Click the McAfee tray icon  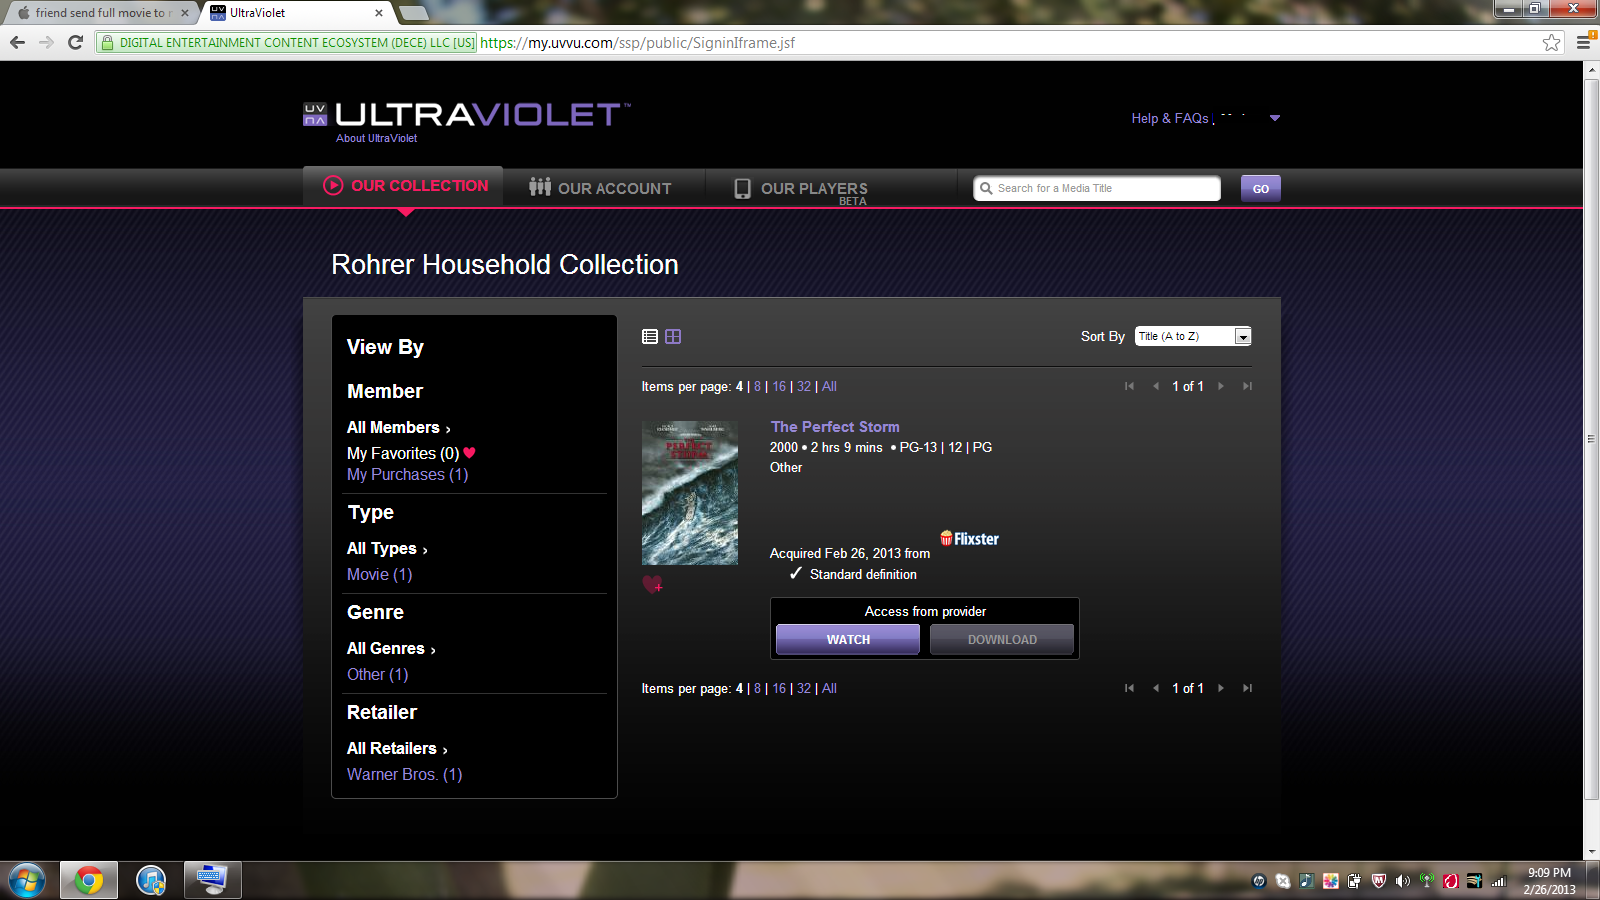point(1379,881)
